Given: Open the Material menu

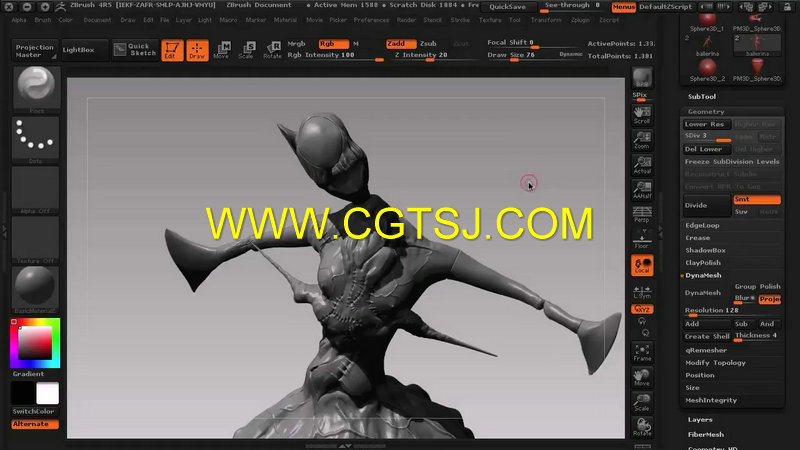Looking at the screenshot, I should (x=285, y=20).
